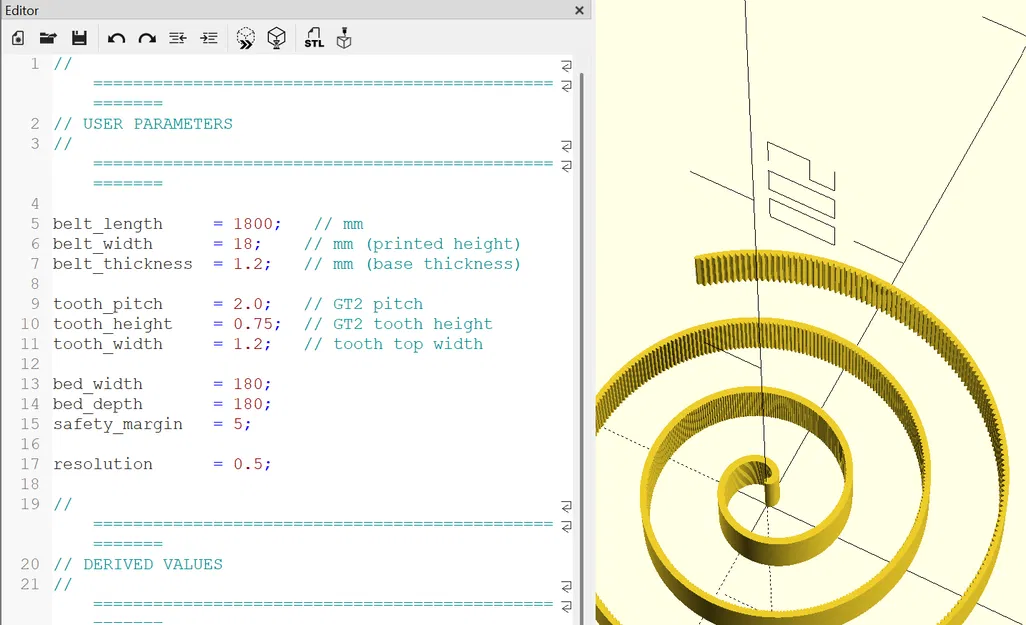Click the Editor panel title
1026x625 pixels.
click(22, 10)
